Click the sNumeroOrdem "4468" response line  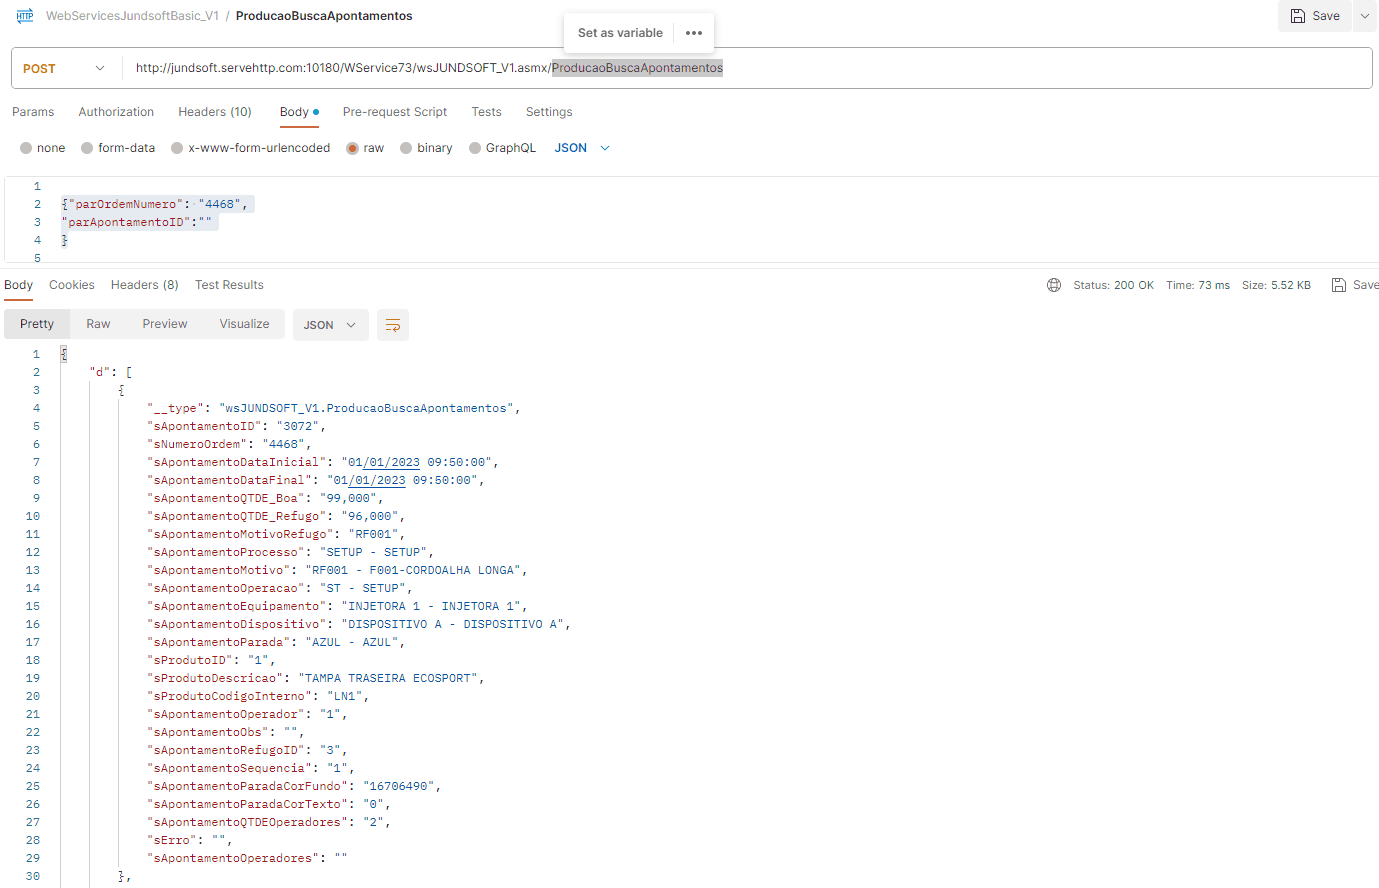point(230,444)
